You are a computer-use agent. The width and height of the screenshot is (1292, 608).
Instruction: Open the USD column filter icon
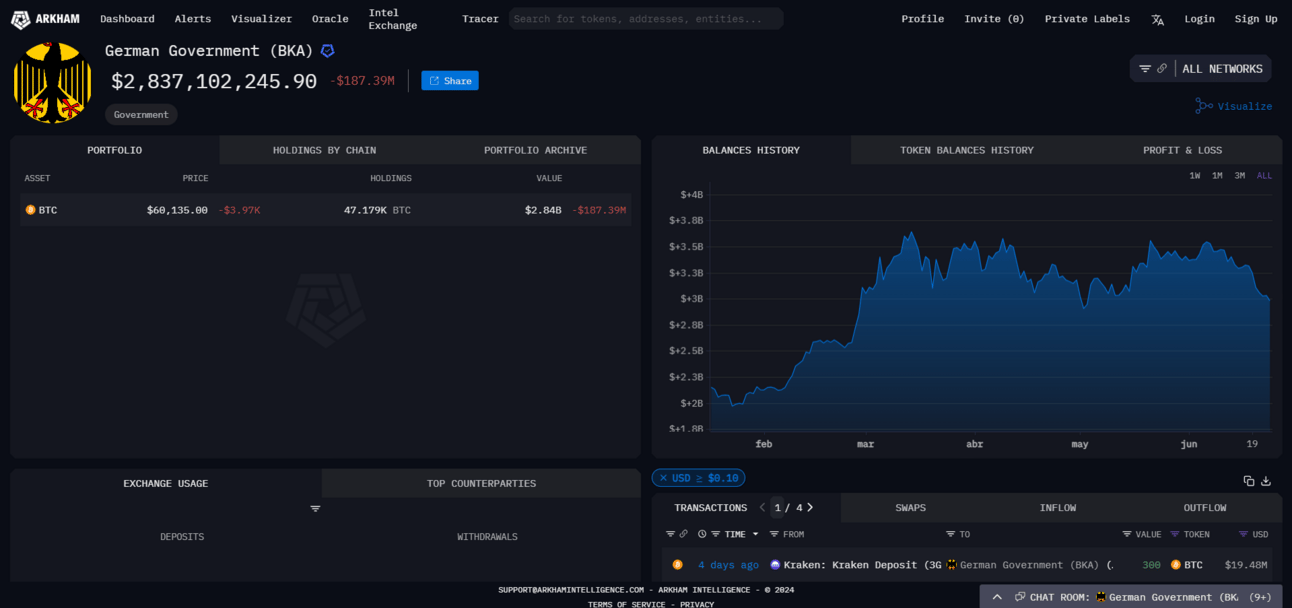click(1243, 534)
